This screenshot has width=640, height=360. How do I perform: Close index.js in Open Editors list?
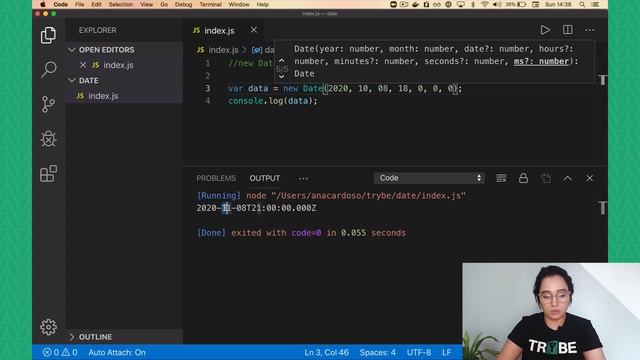pos(83,65)
